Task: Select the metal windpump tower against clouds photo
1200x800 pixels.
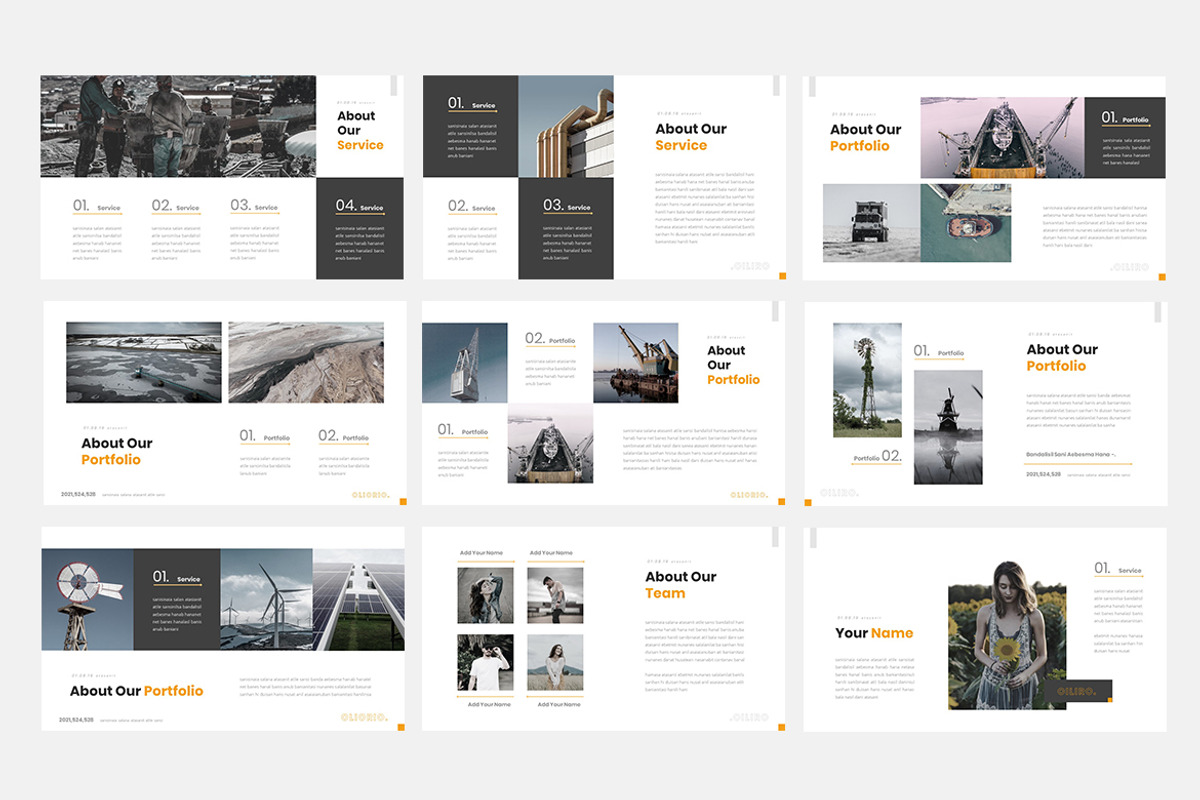Action: tap(867, 380)
